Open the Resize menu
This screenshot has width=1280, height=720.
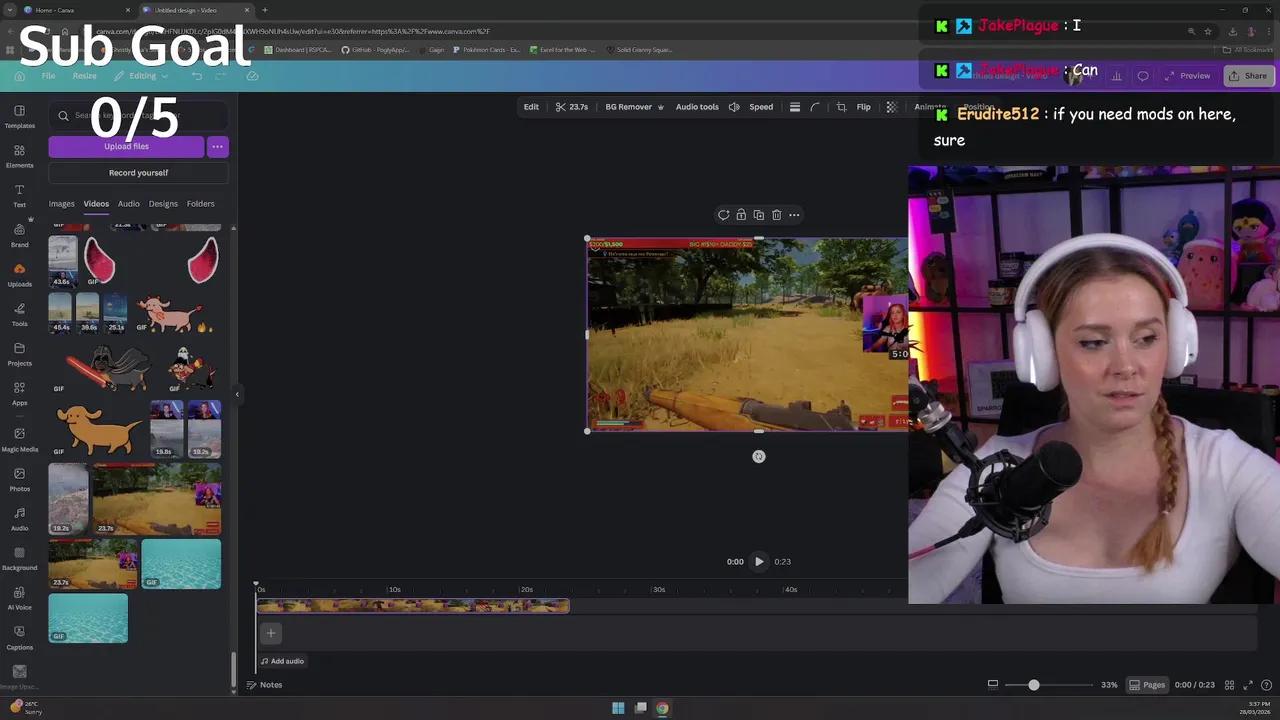coord(84,76)
